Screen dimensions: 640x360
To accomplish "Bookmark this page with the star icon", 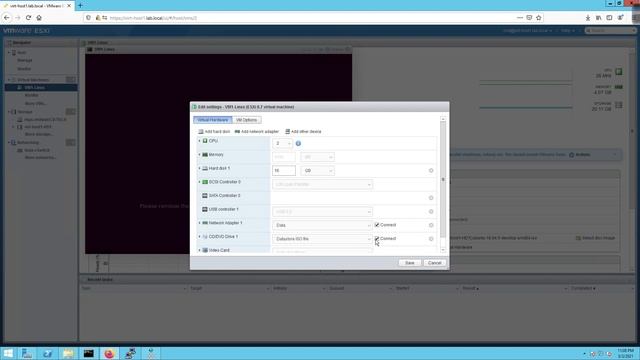I will [x=539, y=18].
